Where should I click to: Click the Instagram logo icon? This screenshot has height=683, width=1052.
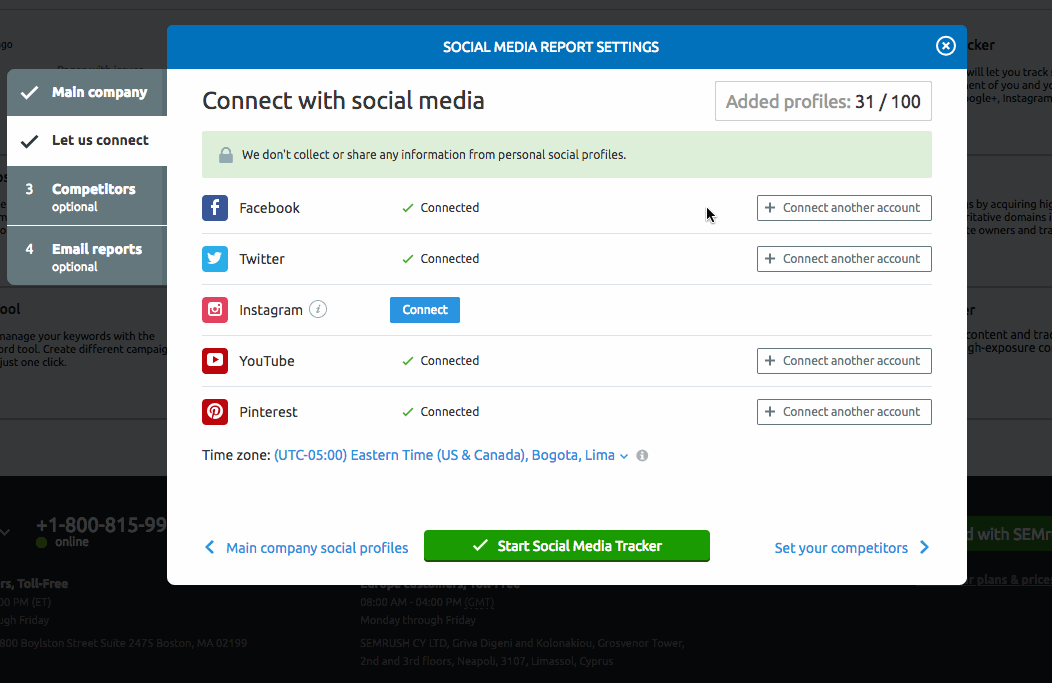click(215, 310)
